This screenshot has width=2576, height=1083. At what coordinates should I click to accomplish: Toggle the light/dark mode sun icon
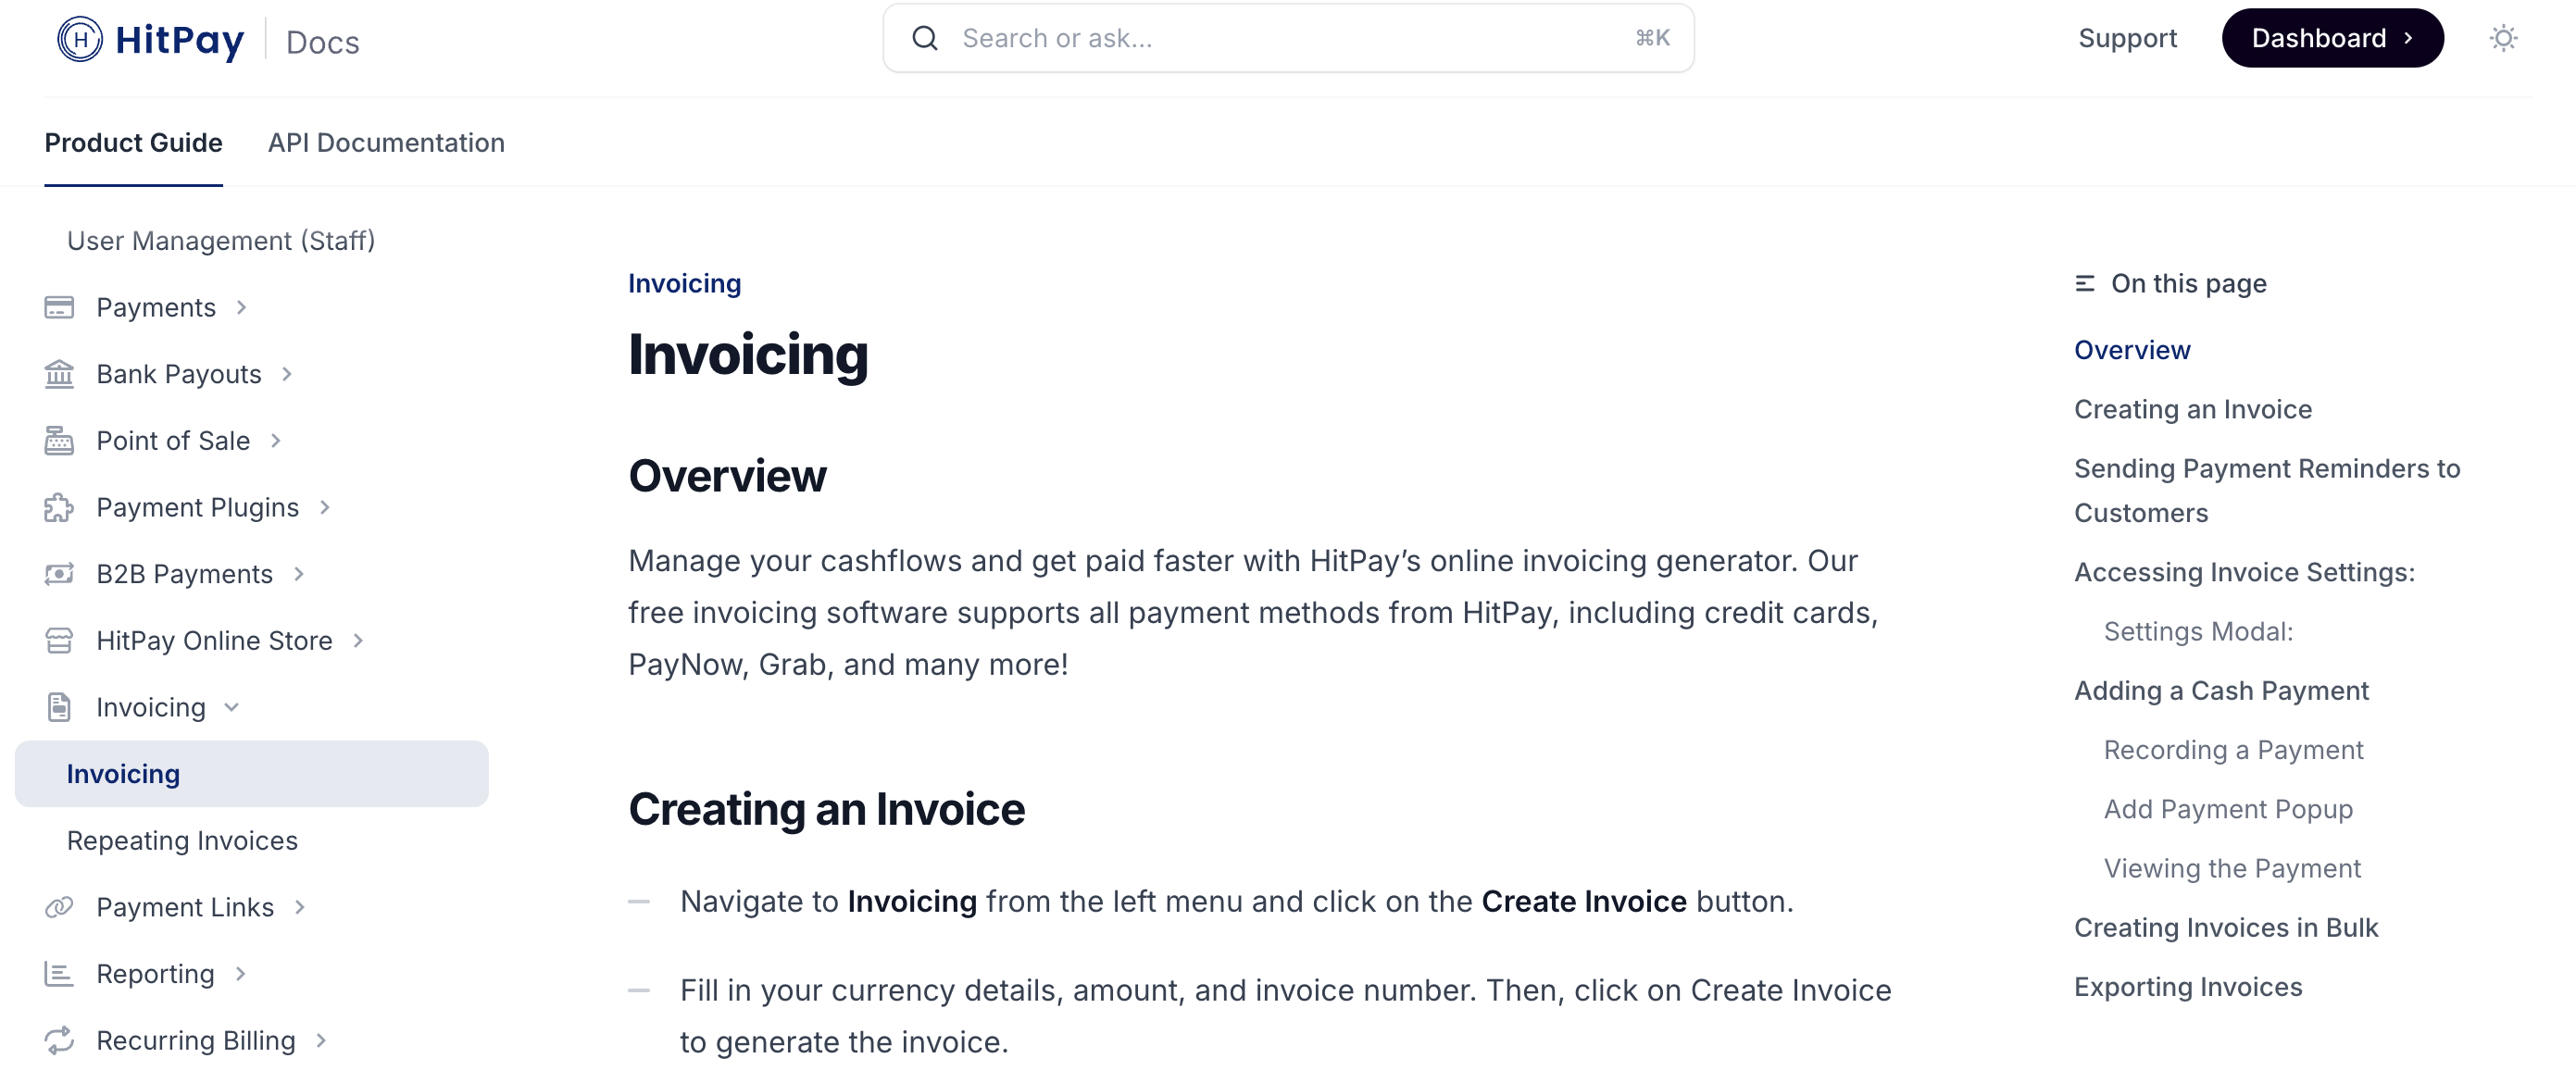[2503, 38]
